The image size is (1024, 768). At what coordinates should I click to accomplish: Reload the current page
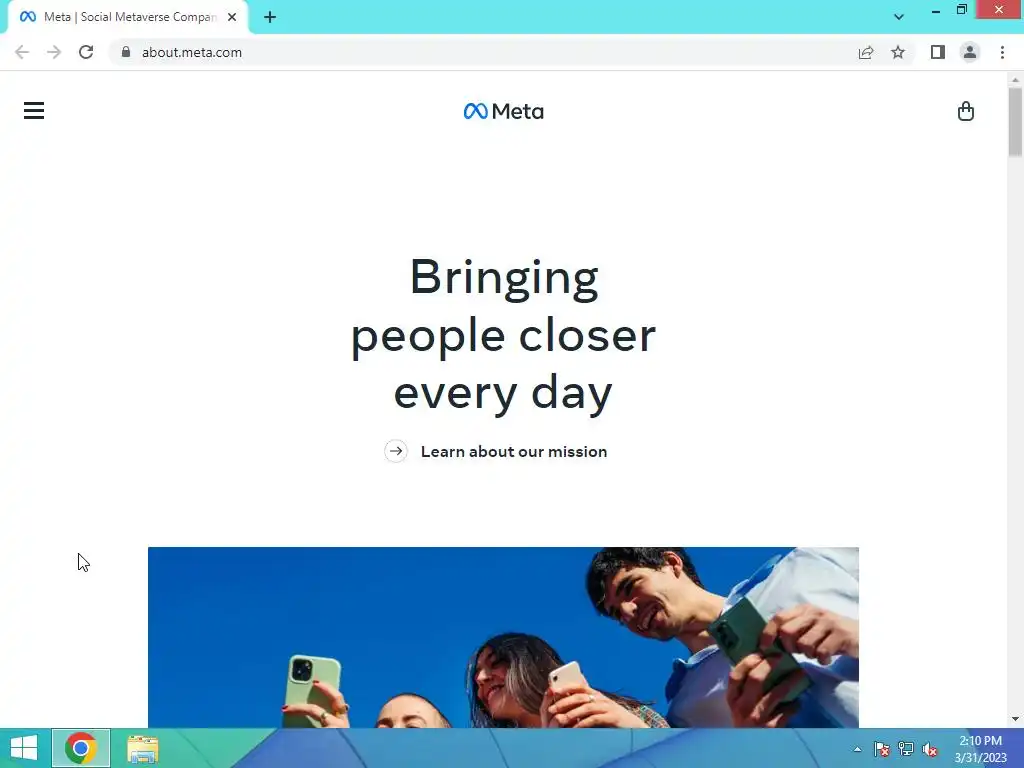pos(86,52)
